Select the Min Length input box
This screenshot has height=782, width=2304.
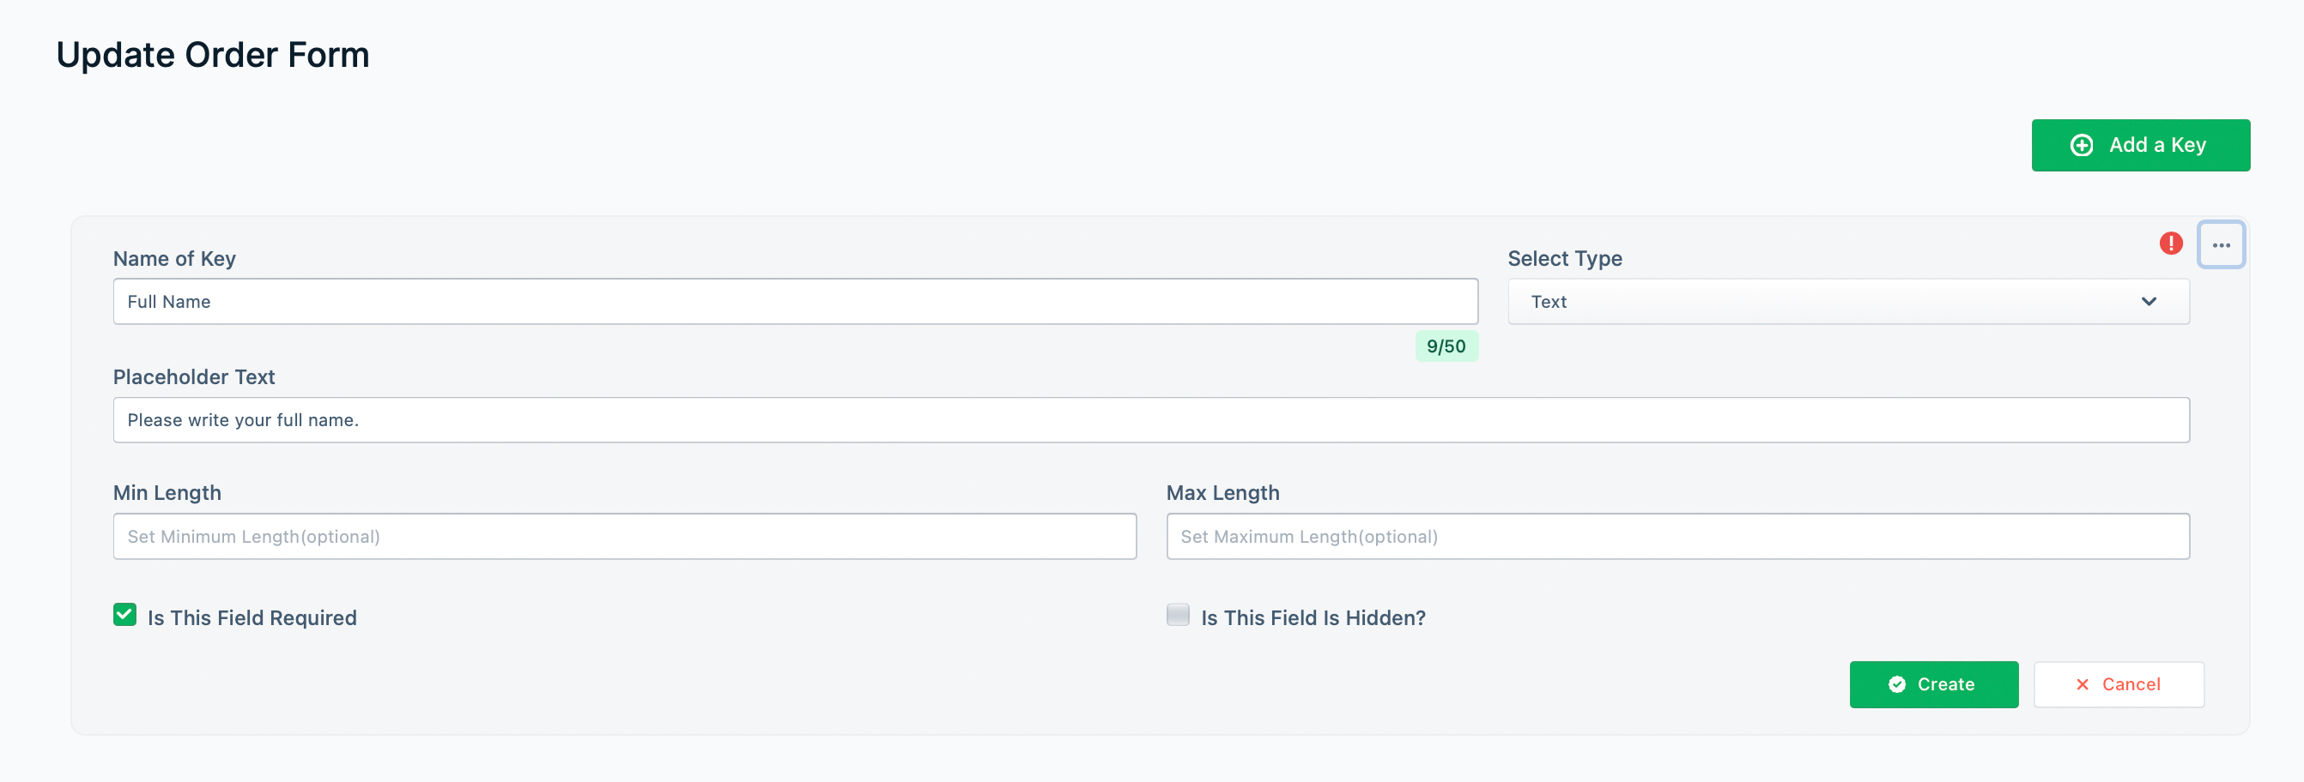tap(624, 536)
